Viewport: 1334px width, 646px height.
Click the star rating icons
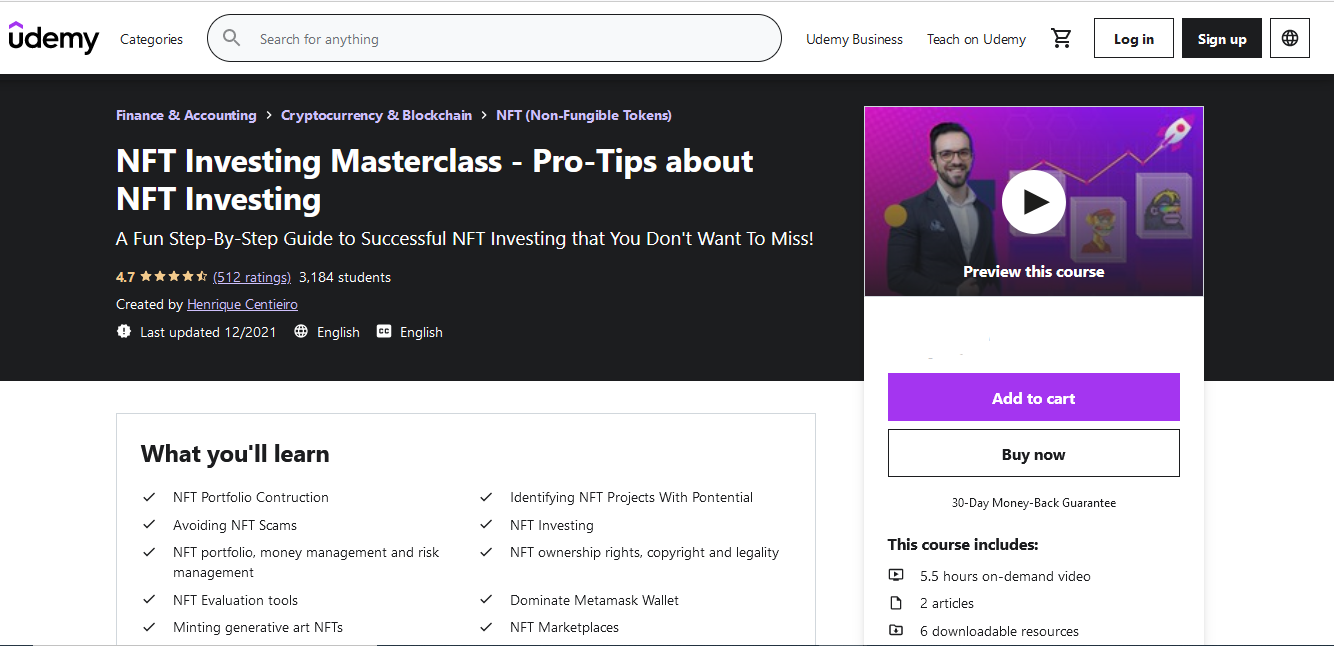(x=173, y=277)
